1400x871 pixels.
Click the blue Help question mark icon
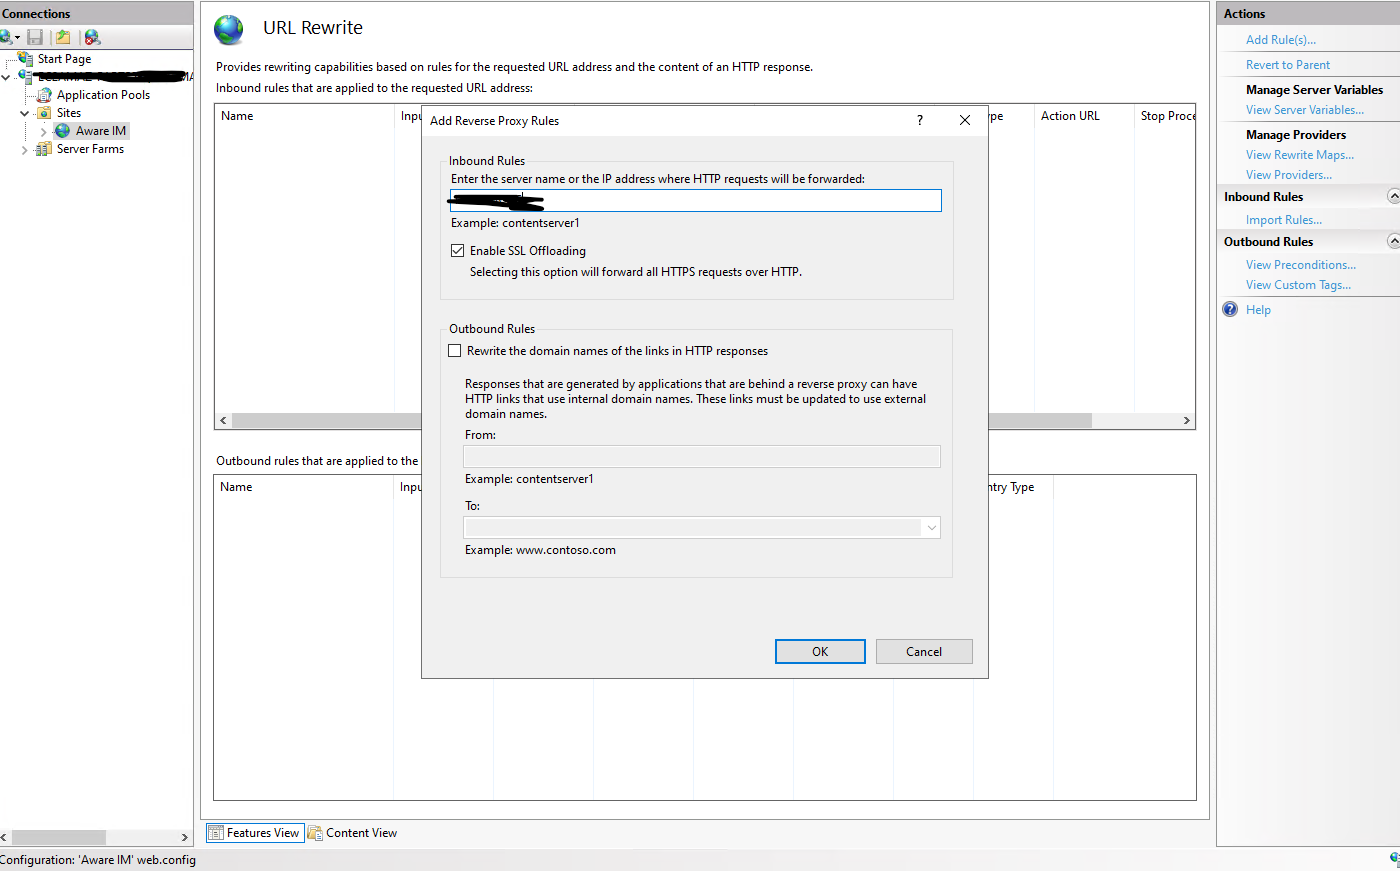(1230, 309)
